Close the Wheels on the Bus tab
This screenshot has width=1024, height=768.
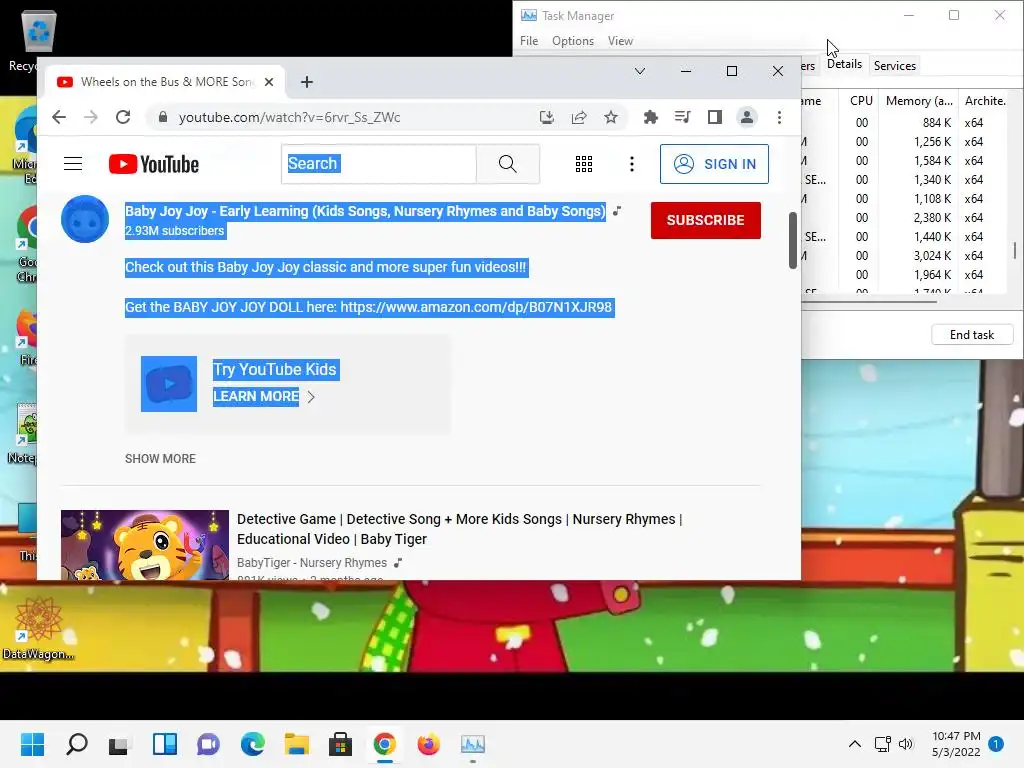(269, 82)
